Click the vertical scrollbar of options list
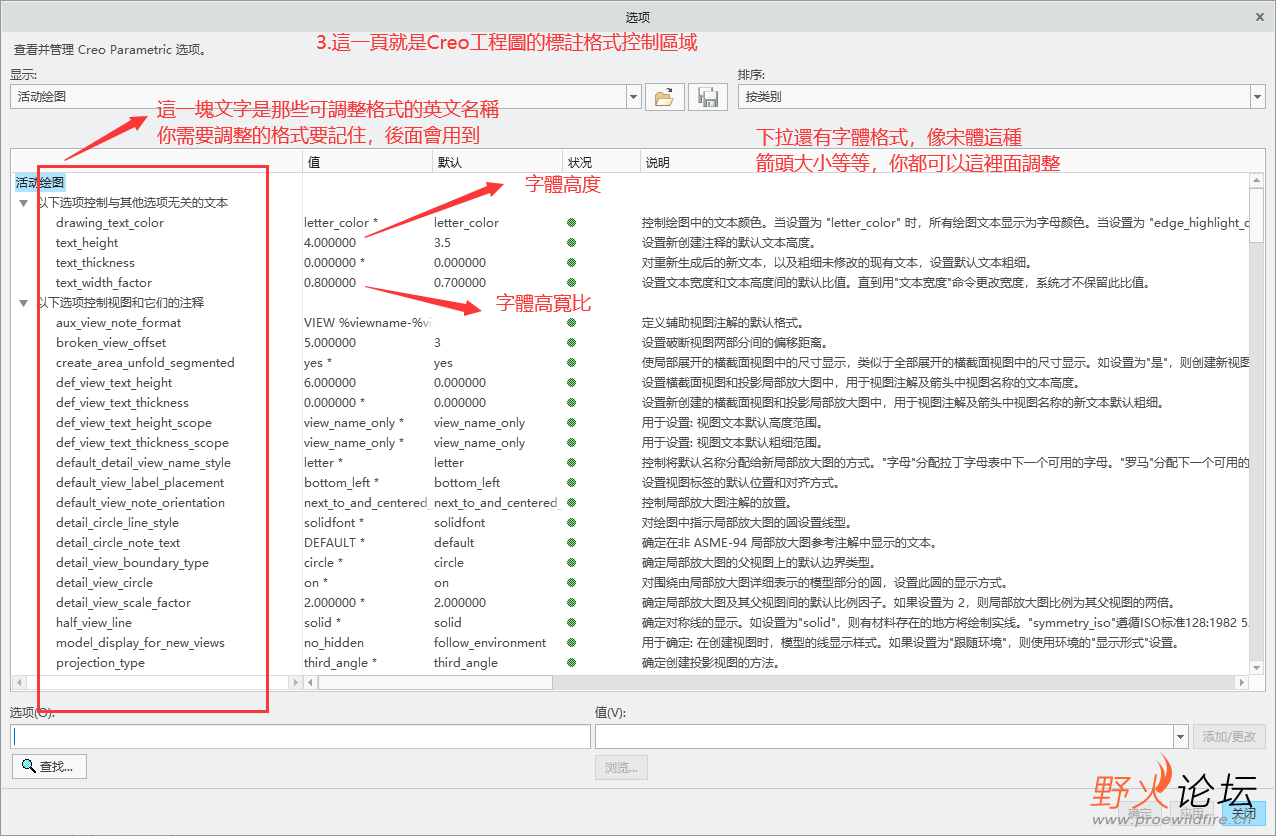 1258,214
